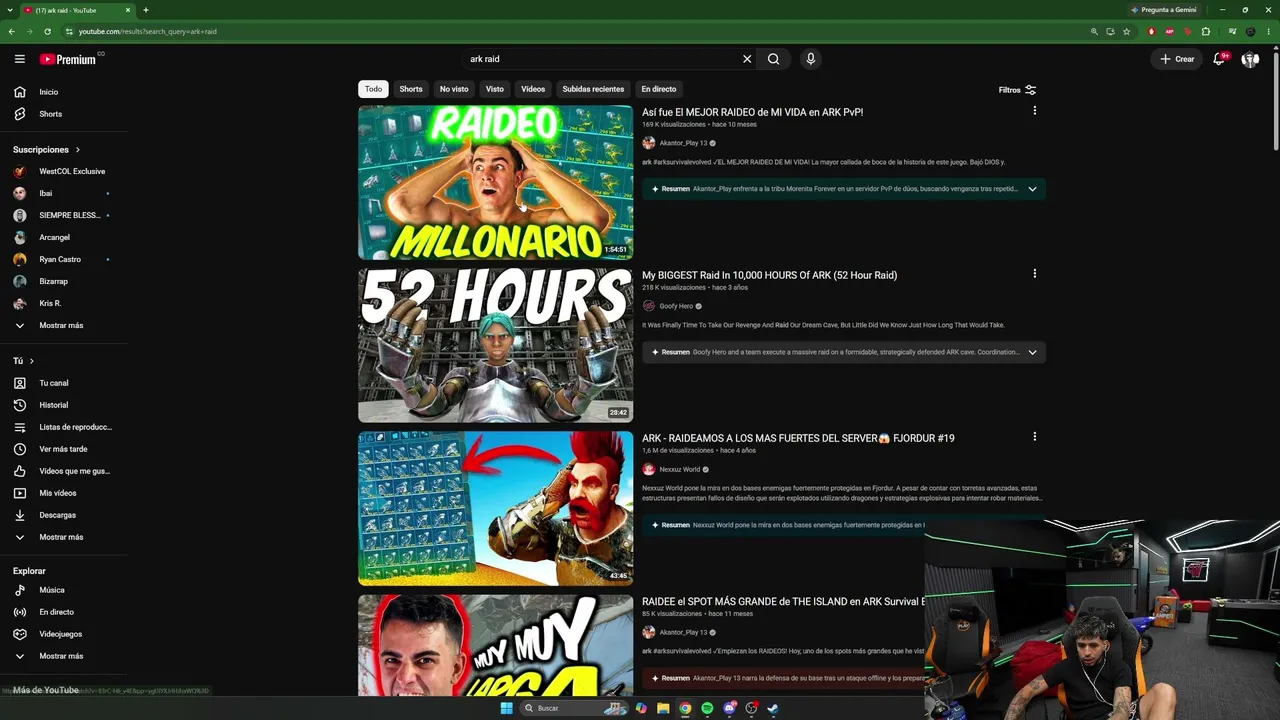Open the AdBlock Plus extension icon

point(1170,31)
